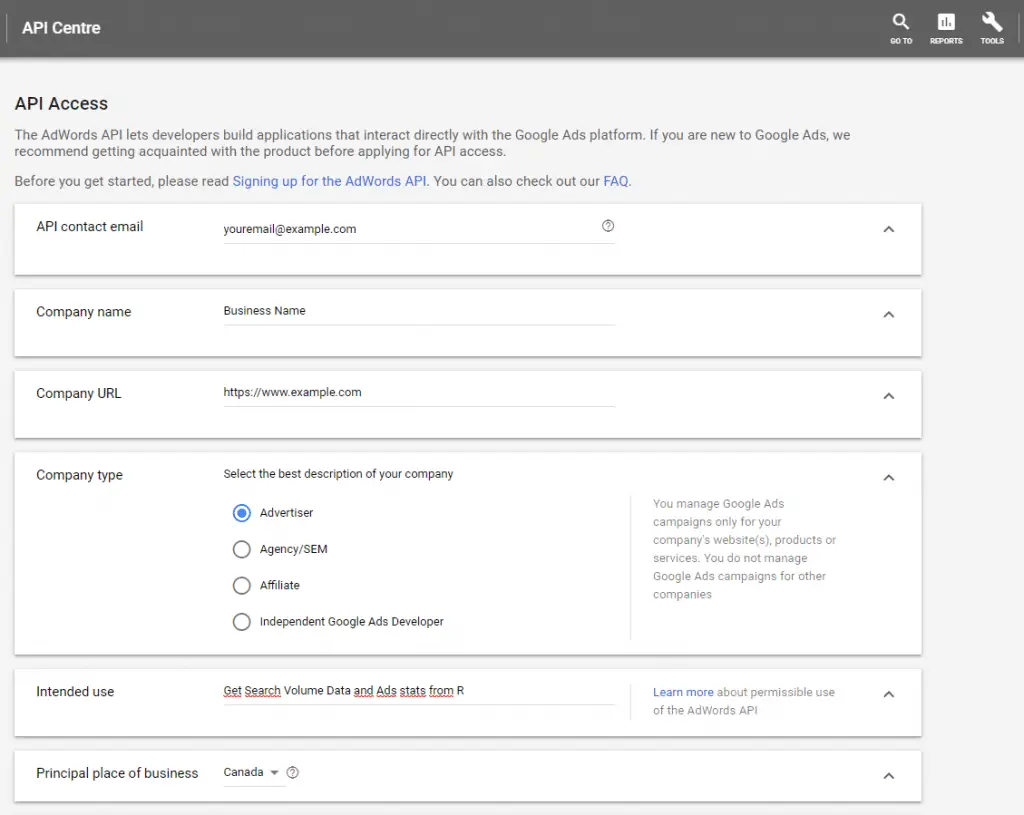
Task: Click the Company type label
Action: click(79, 475)
